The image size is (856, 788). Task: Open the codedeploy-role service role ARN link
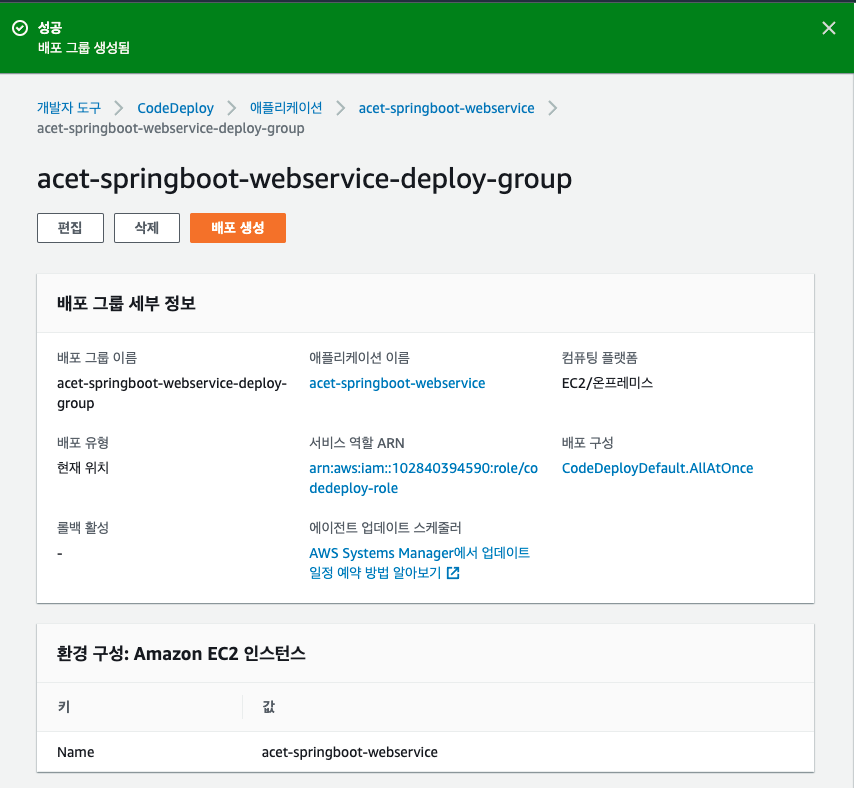tap(423, 478)
